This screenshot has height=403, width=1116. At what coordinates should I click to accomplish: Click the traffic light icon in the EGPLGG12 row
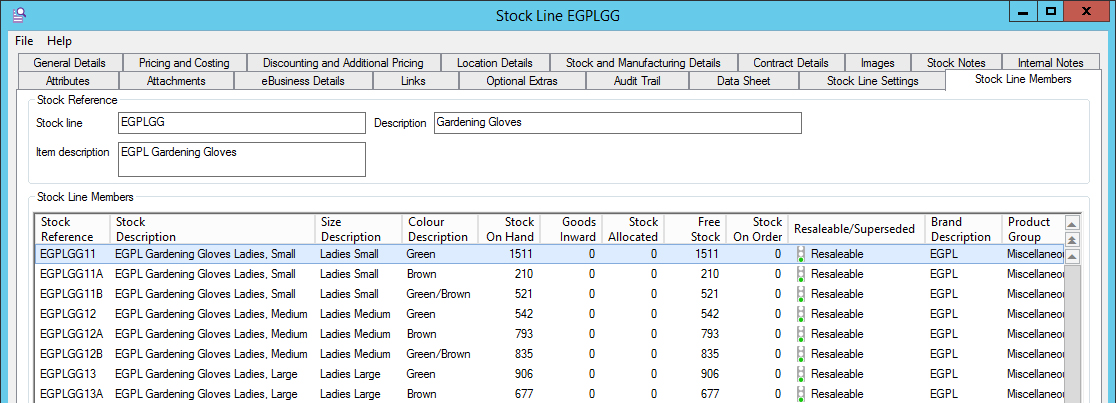[x=801, y=314]
